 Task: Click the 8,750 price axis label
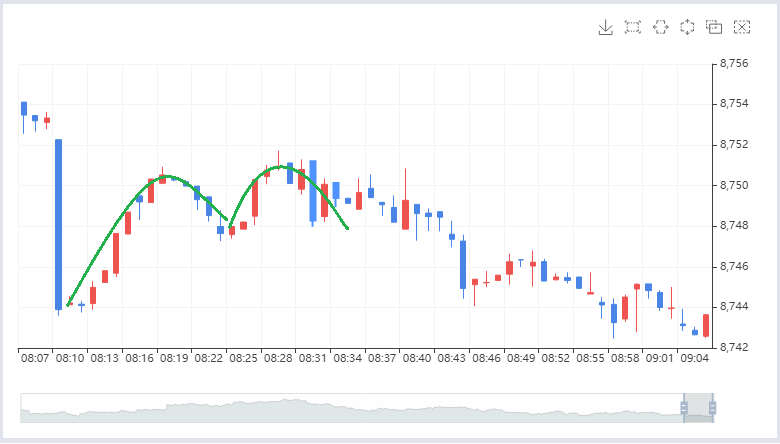(734, 185)
